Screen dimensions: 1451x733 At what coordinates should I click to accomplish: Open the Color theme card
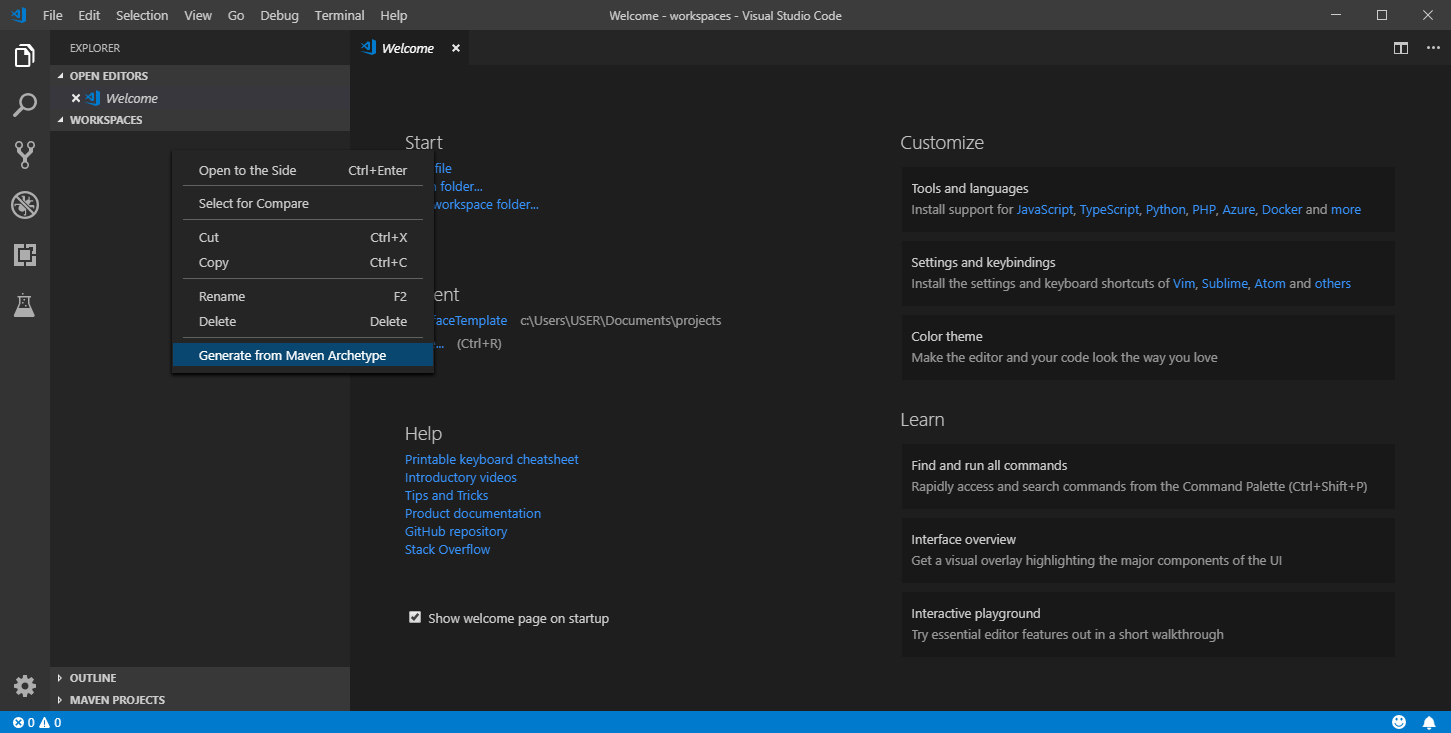(1148, 347)
